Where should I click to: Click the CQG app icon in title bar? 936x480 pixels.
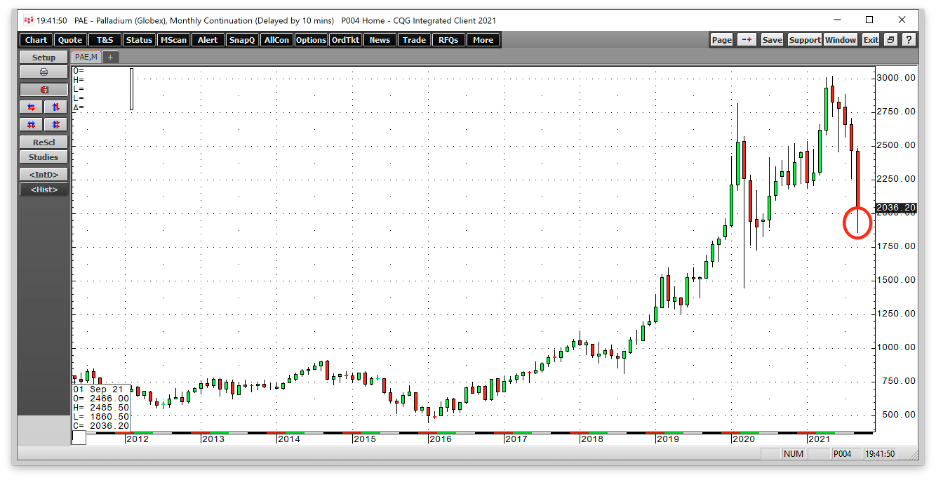[28, 20]
